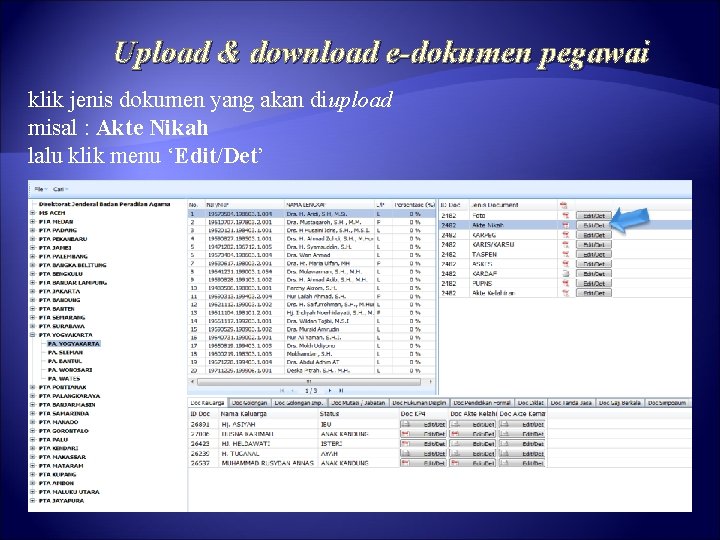Viewport: 720px width, 540px height.
Task: Collapse the PTA YOGYAKARTA tree node
Action: pyautogui.click(x=33, y=335)
